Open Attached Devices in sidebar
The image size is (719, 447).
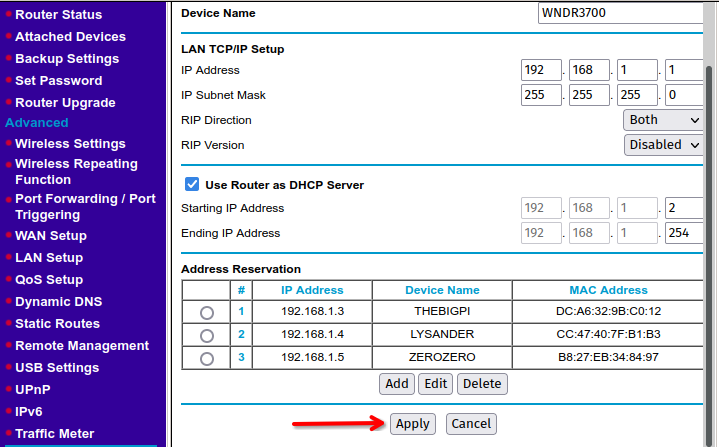pos(70,37)
